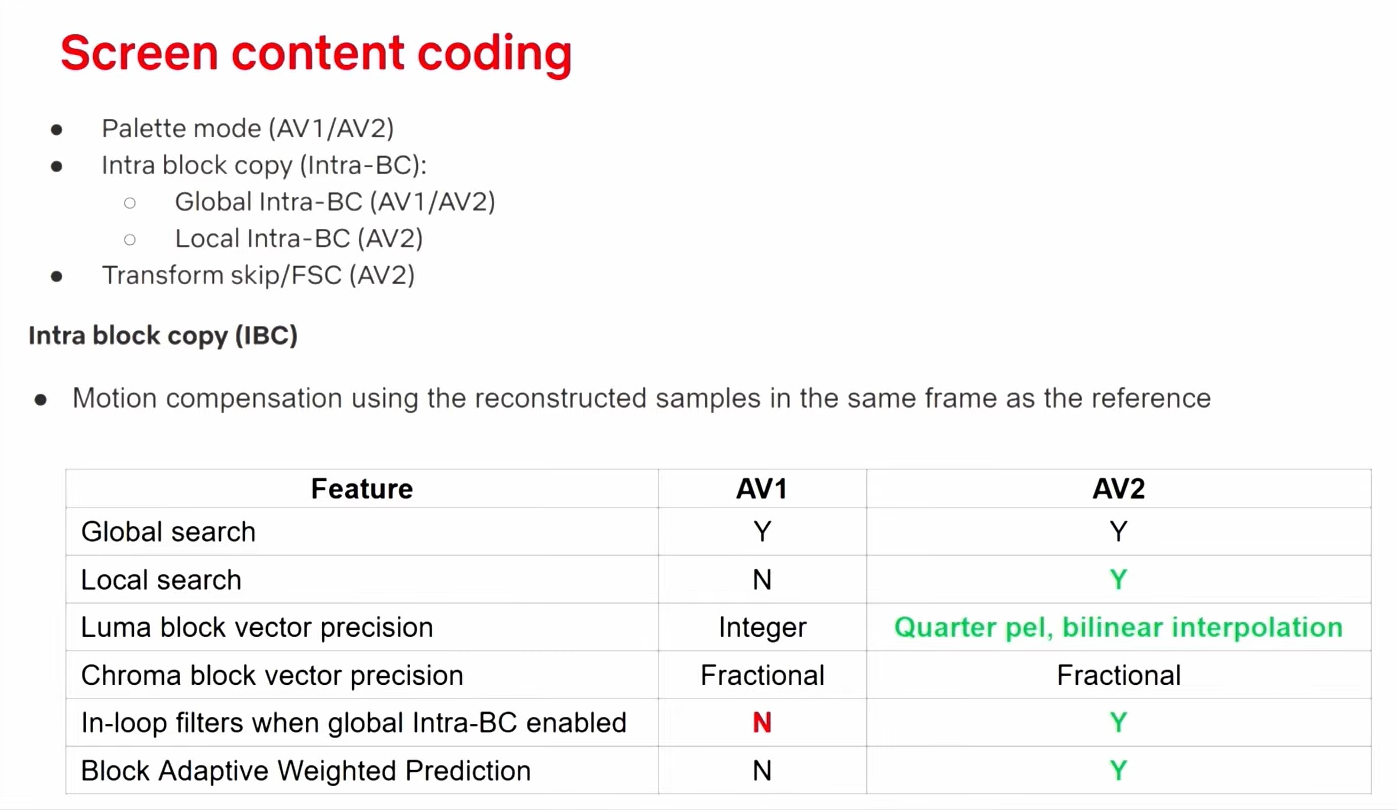Click the "Feature" column header
Viewport: 1397px width, 810px height.
click(x=362, y=489)
